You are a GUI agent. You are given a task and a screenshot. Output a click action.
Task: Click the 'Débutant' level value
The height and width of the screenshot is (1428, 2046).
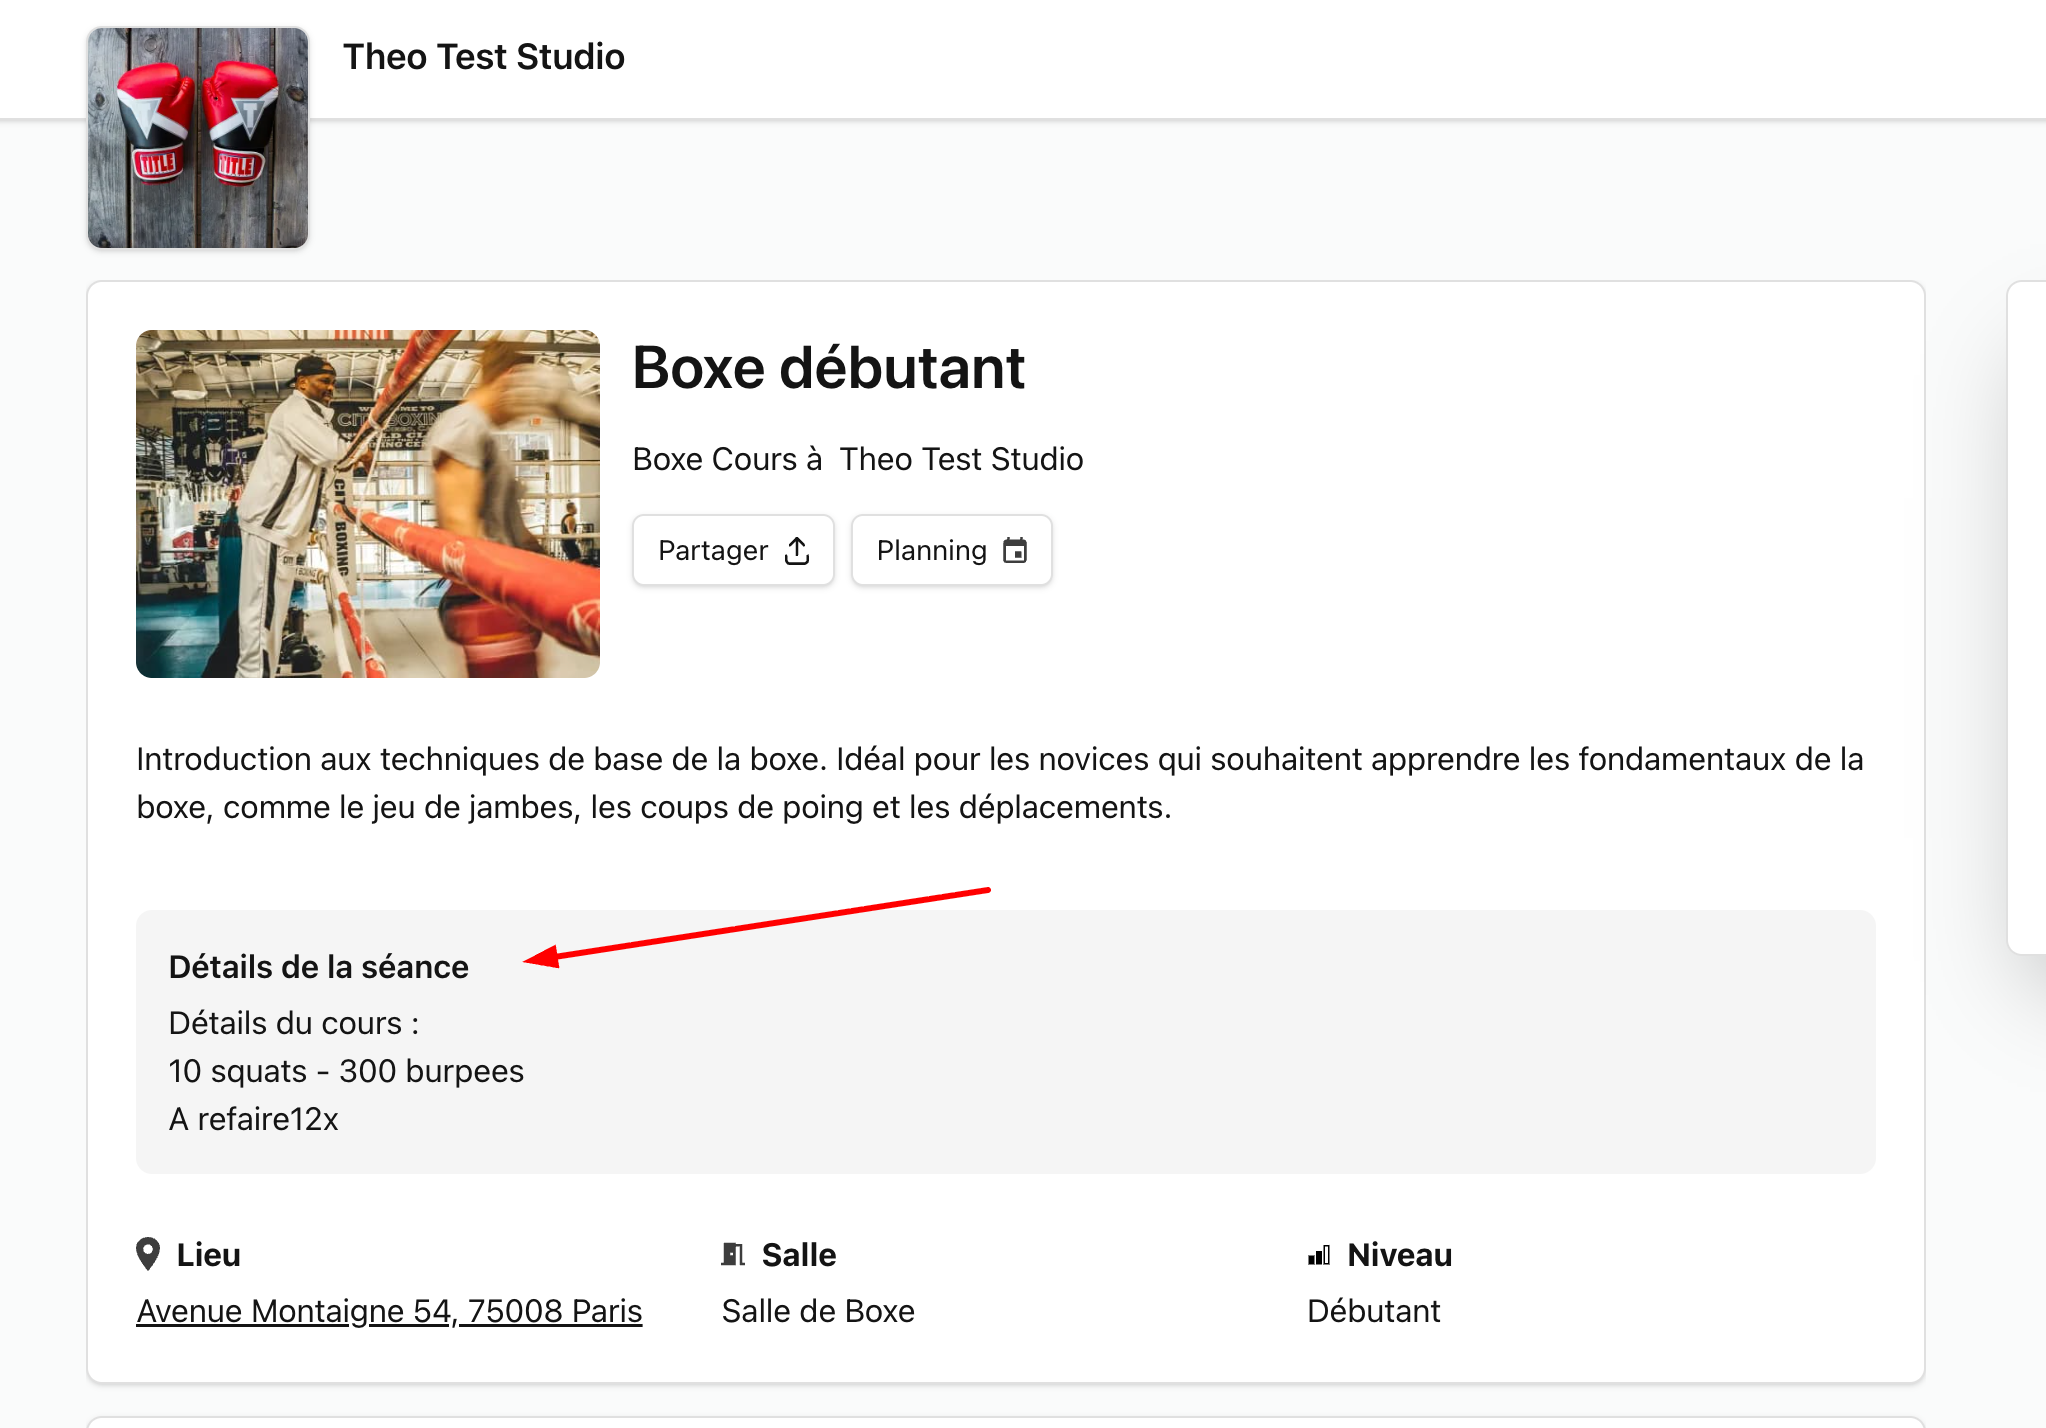point(1374,1310)
